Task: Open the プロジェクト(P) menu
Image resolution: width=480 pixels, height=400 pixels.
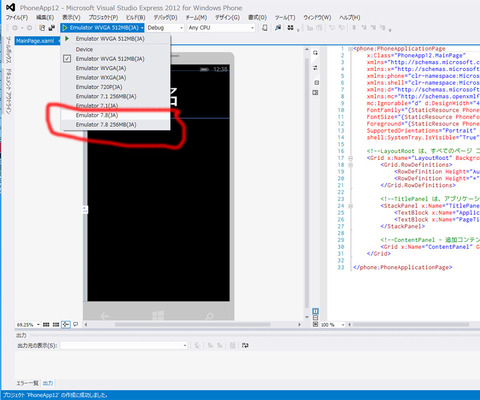Action: (103, 17)
